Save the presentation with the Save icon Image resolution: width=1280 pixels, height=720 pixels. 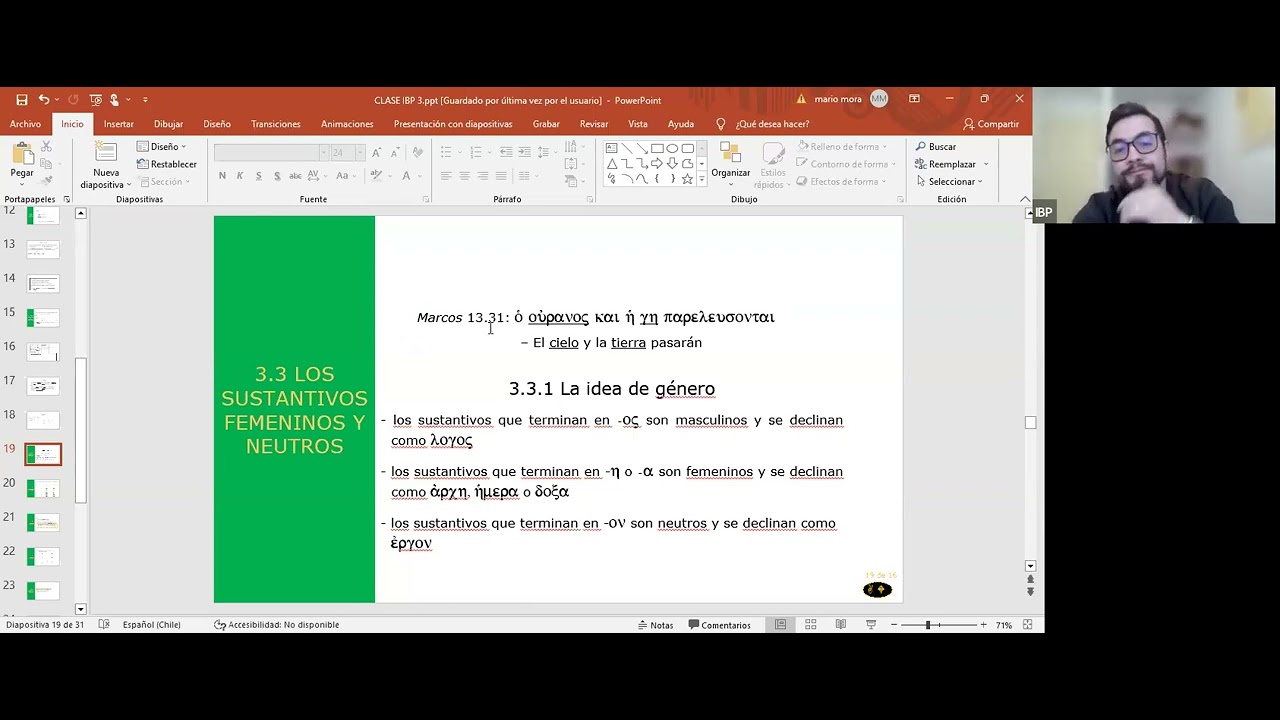click(x=22, y=100)
